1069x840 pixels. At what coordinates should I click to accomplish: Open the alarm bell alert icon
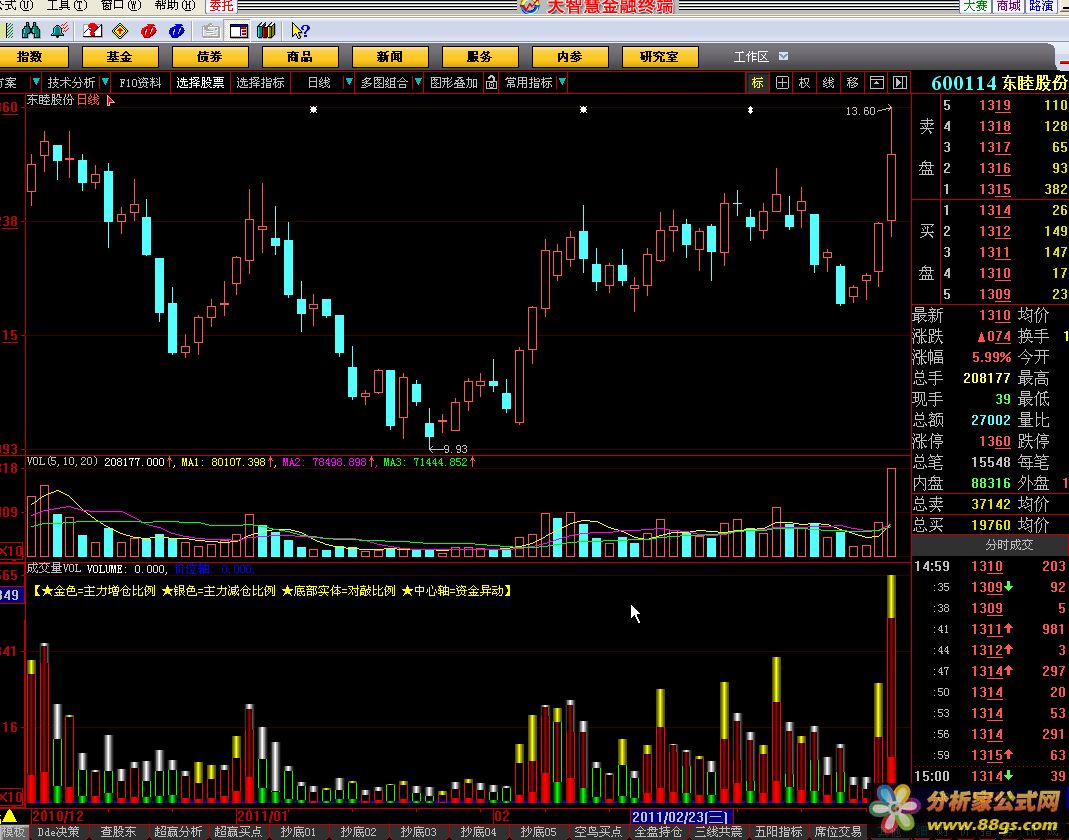(x=59, y=30)
